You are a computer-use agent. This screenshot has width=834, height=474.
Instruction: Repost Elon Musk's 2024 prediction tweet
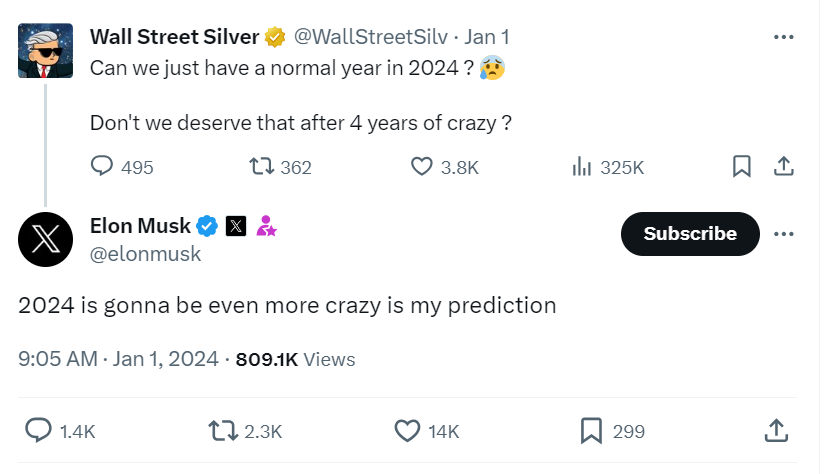[x=222, y=431]
